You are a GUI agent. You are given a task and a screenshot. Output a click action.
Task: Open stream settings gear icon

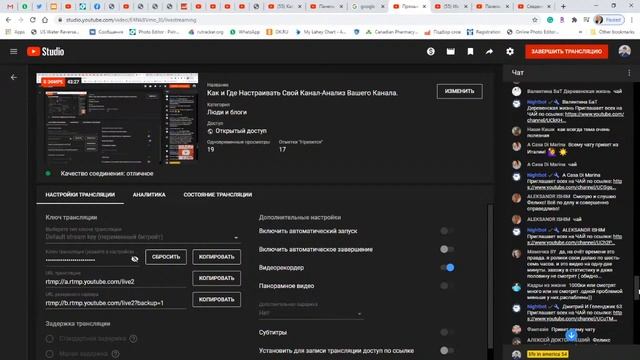[510, 51]
